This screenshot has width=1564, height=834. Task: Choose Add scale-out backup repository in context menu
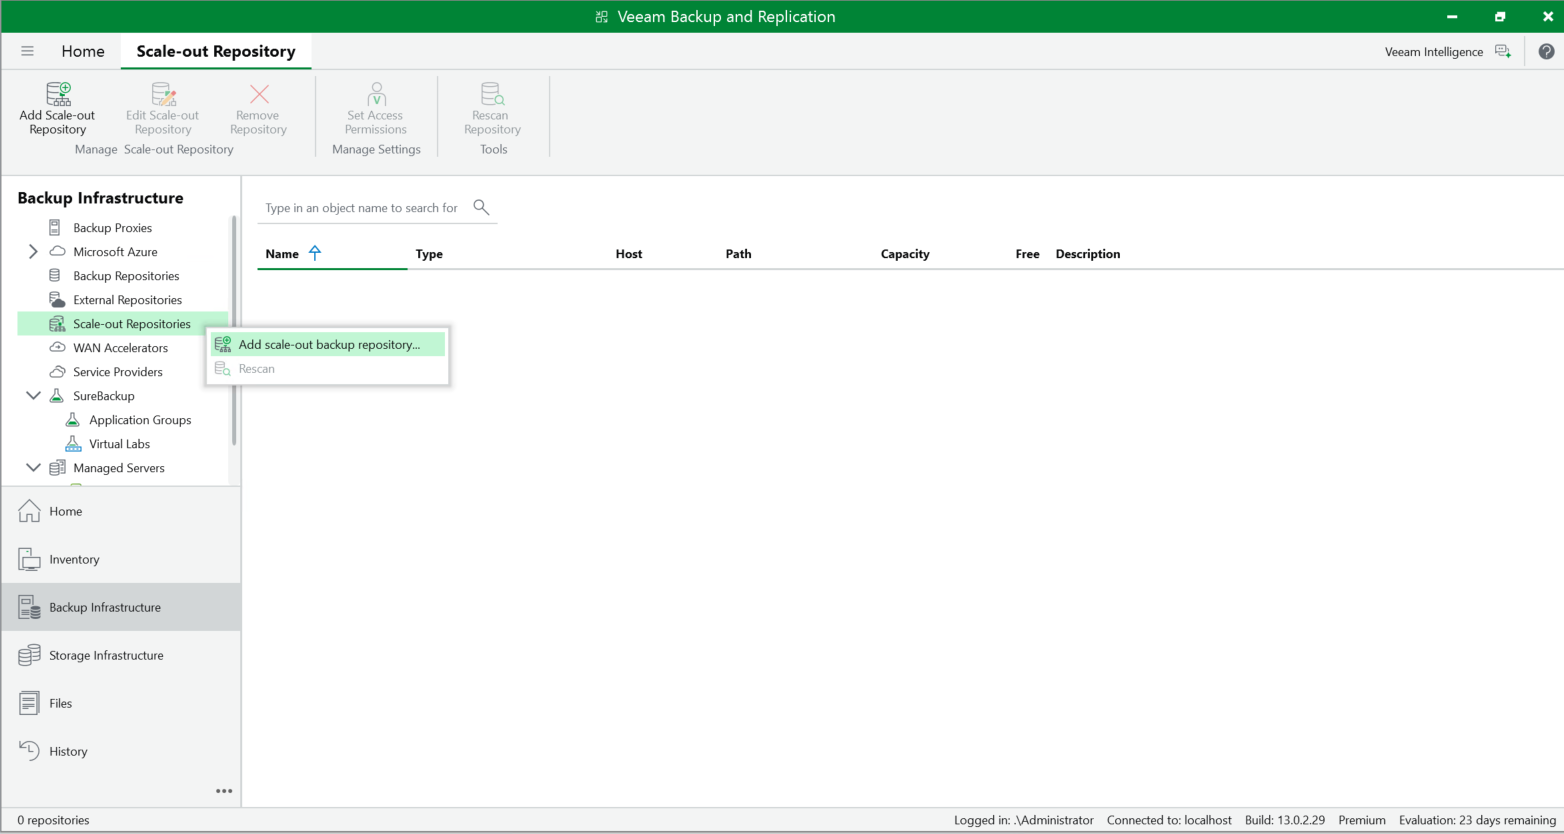point(328,345)
